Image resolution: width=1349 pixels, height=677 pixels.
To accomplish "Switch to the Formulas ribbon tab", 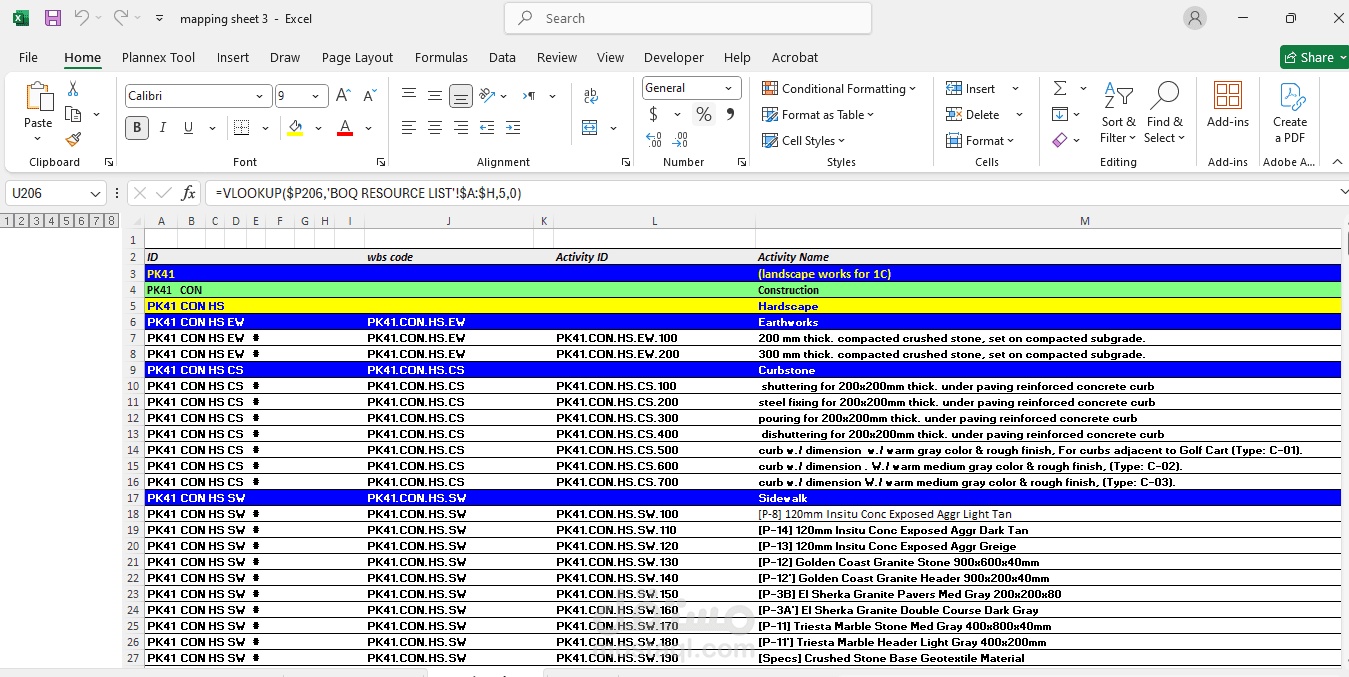I will [x=441, y=57].
